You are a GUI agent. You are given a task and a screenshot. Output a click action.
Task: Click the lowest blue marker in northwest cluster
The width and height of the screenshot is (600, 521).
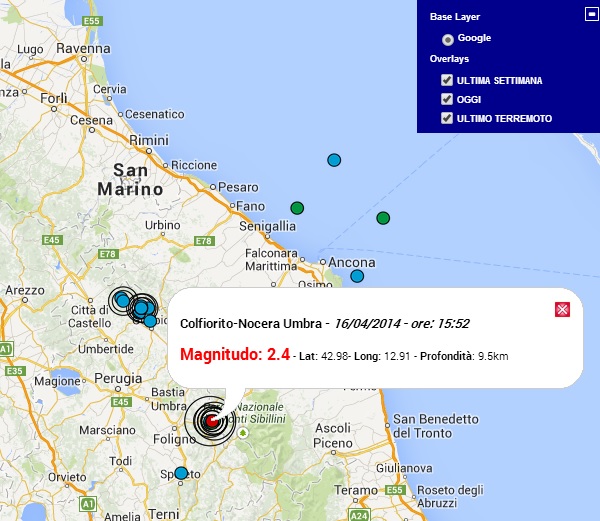click(150, 320)
